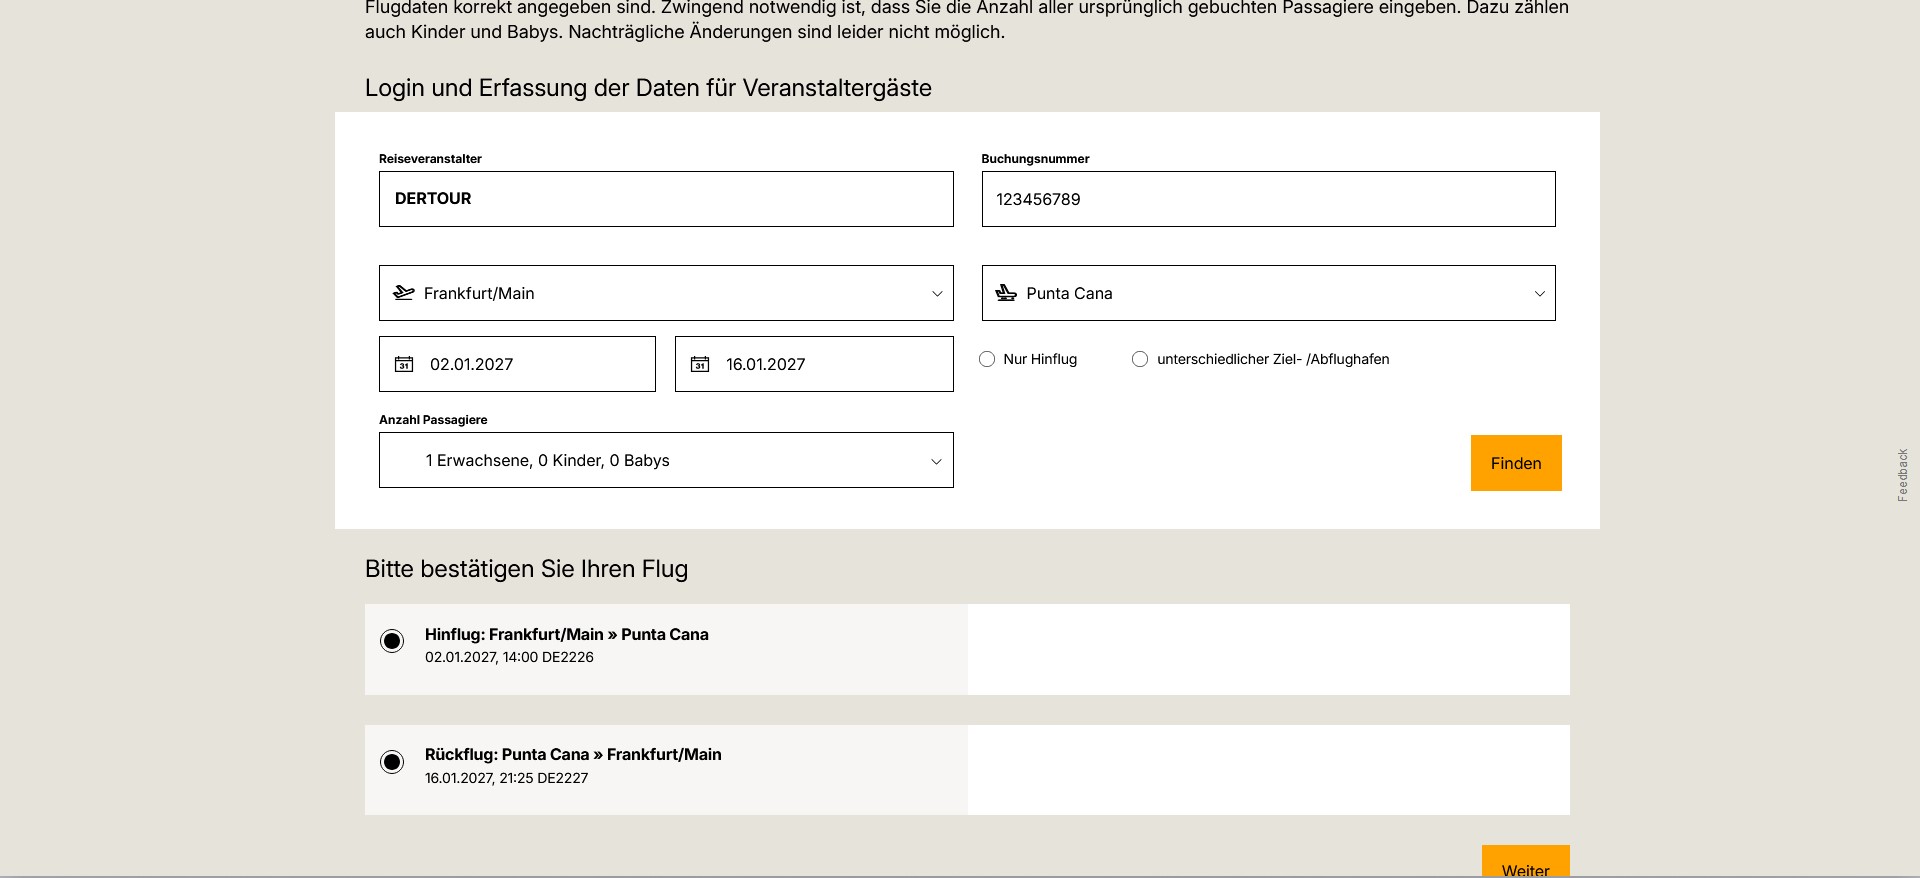
Task: Click the Reiseveranstalter field showing DERTOUR
Action: (666, 199)
